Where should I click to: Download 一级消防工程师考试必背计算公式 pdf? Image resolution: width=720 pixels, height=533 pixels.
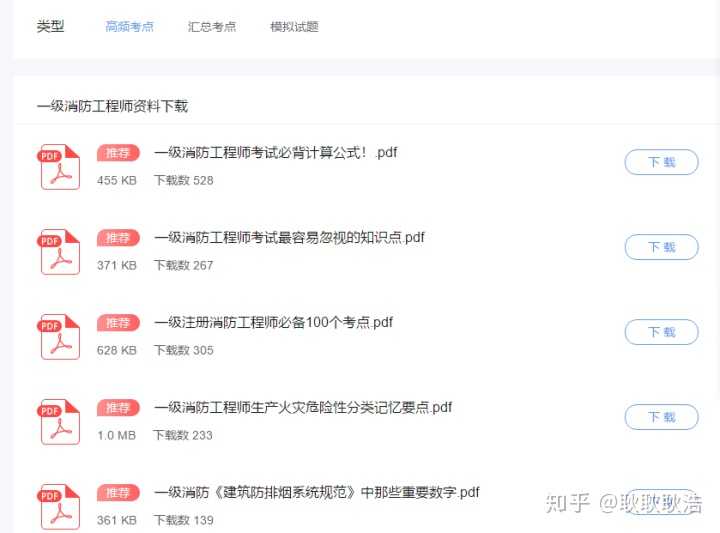tap(661, 162)
